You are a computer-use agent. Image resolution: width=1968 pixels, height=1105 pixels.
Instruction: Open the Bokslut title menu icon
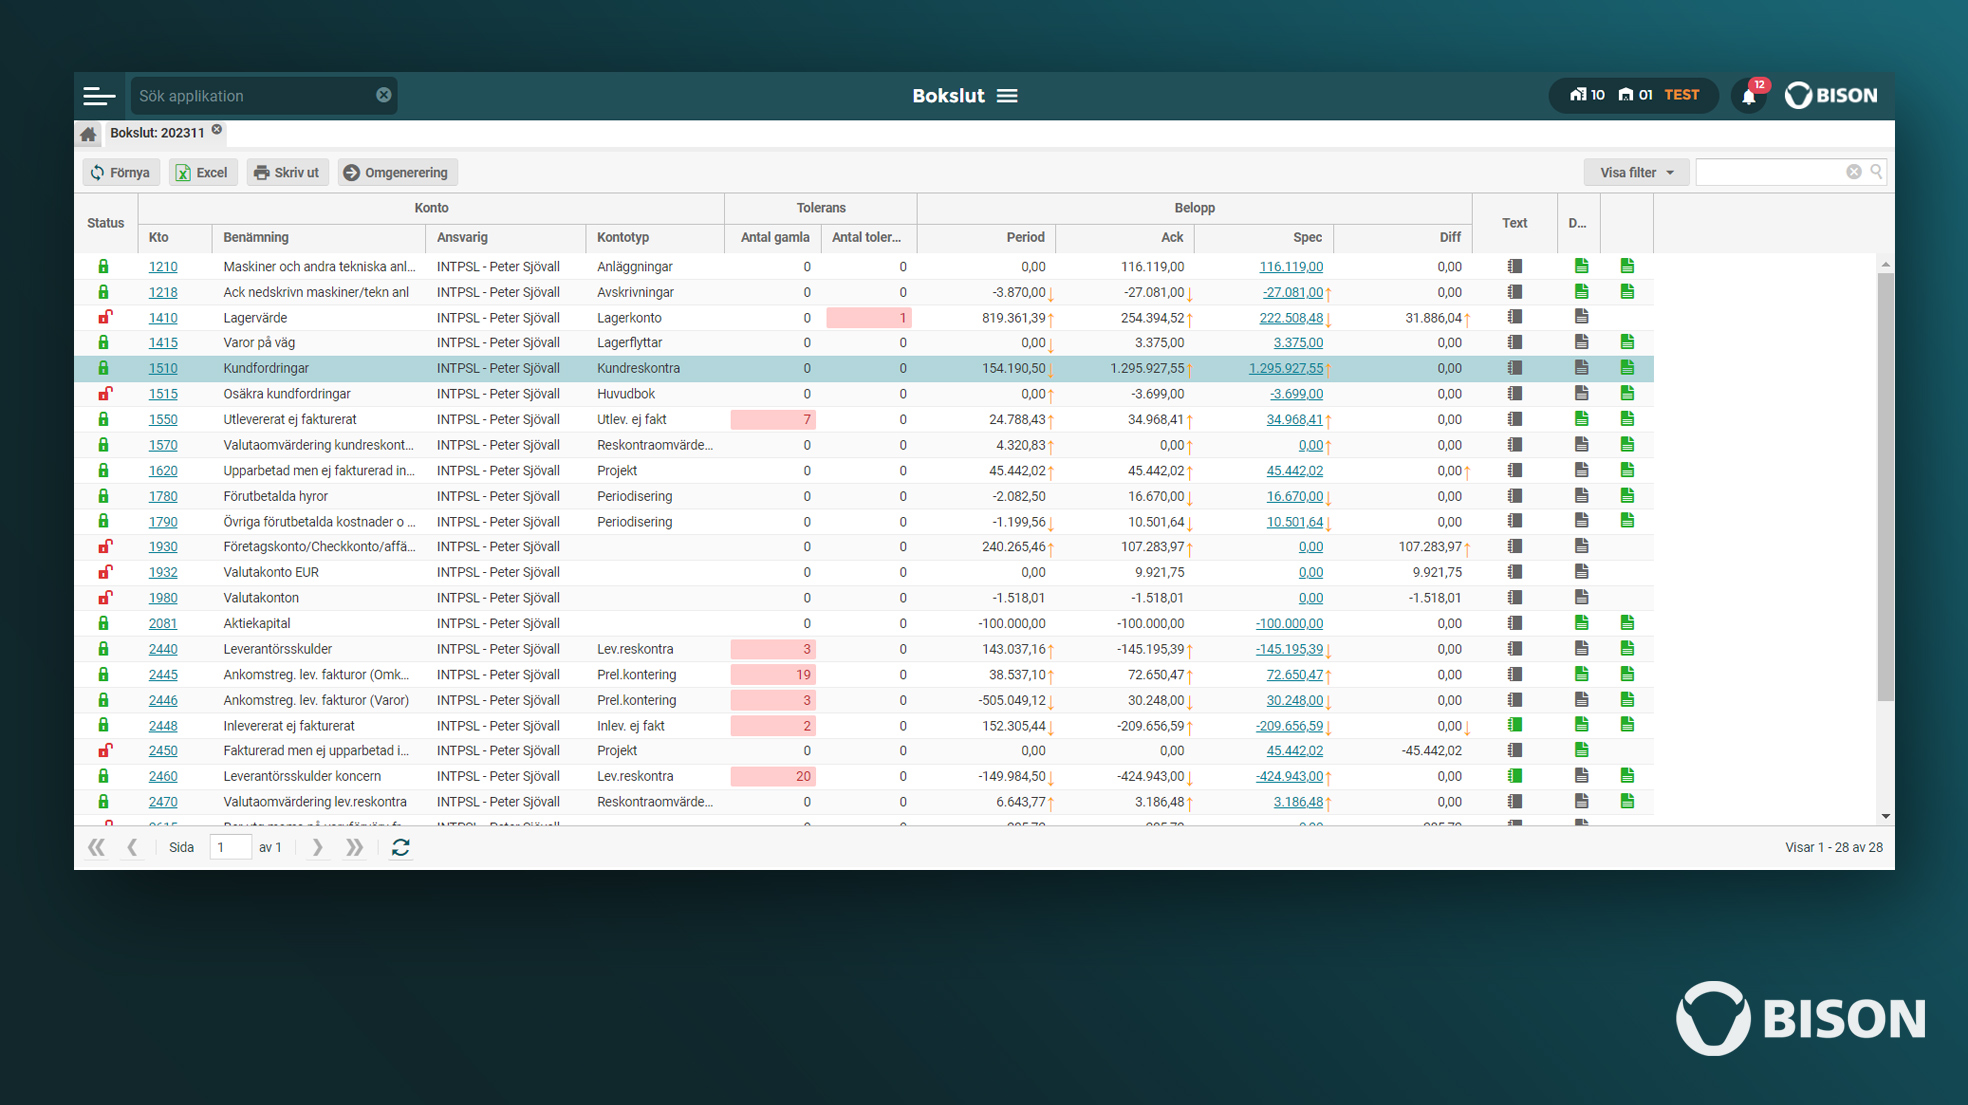(x=1007, y=96)
